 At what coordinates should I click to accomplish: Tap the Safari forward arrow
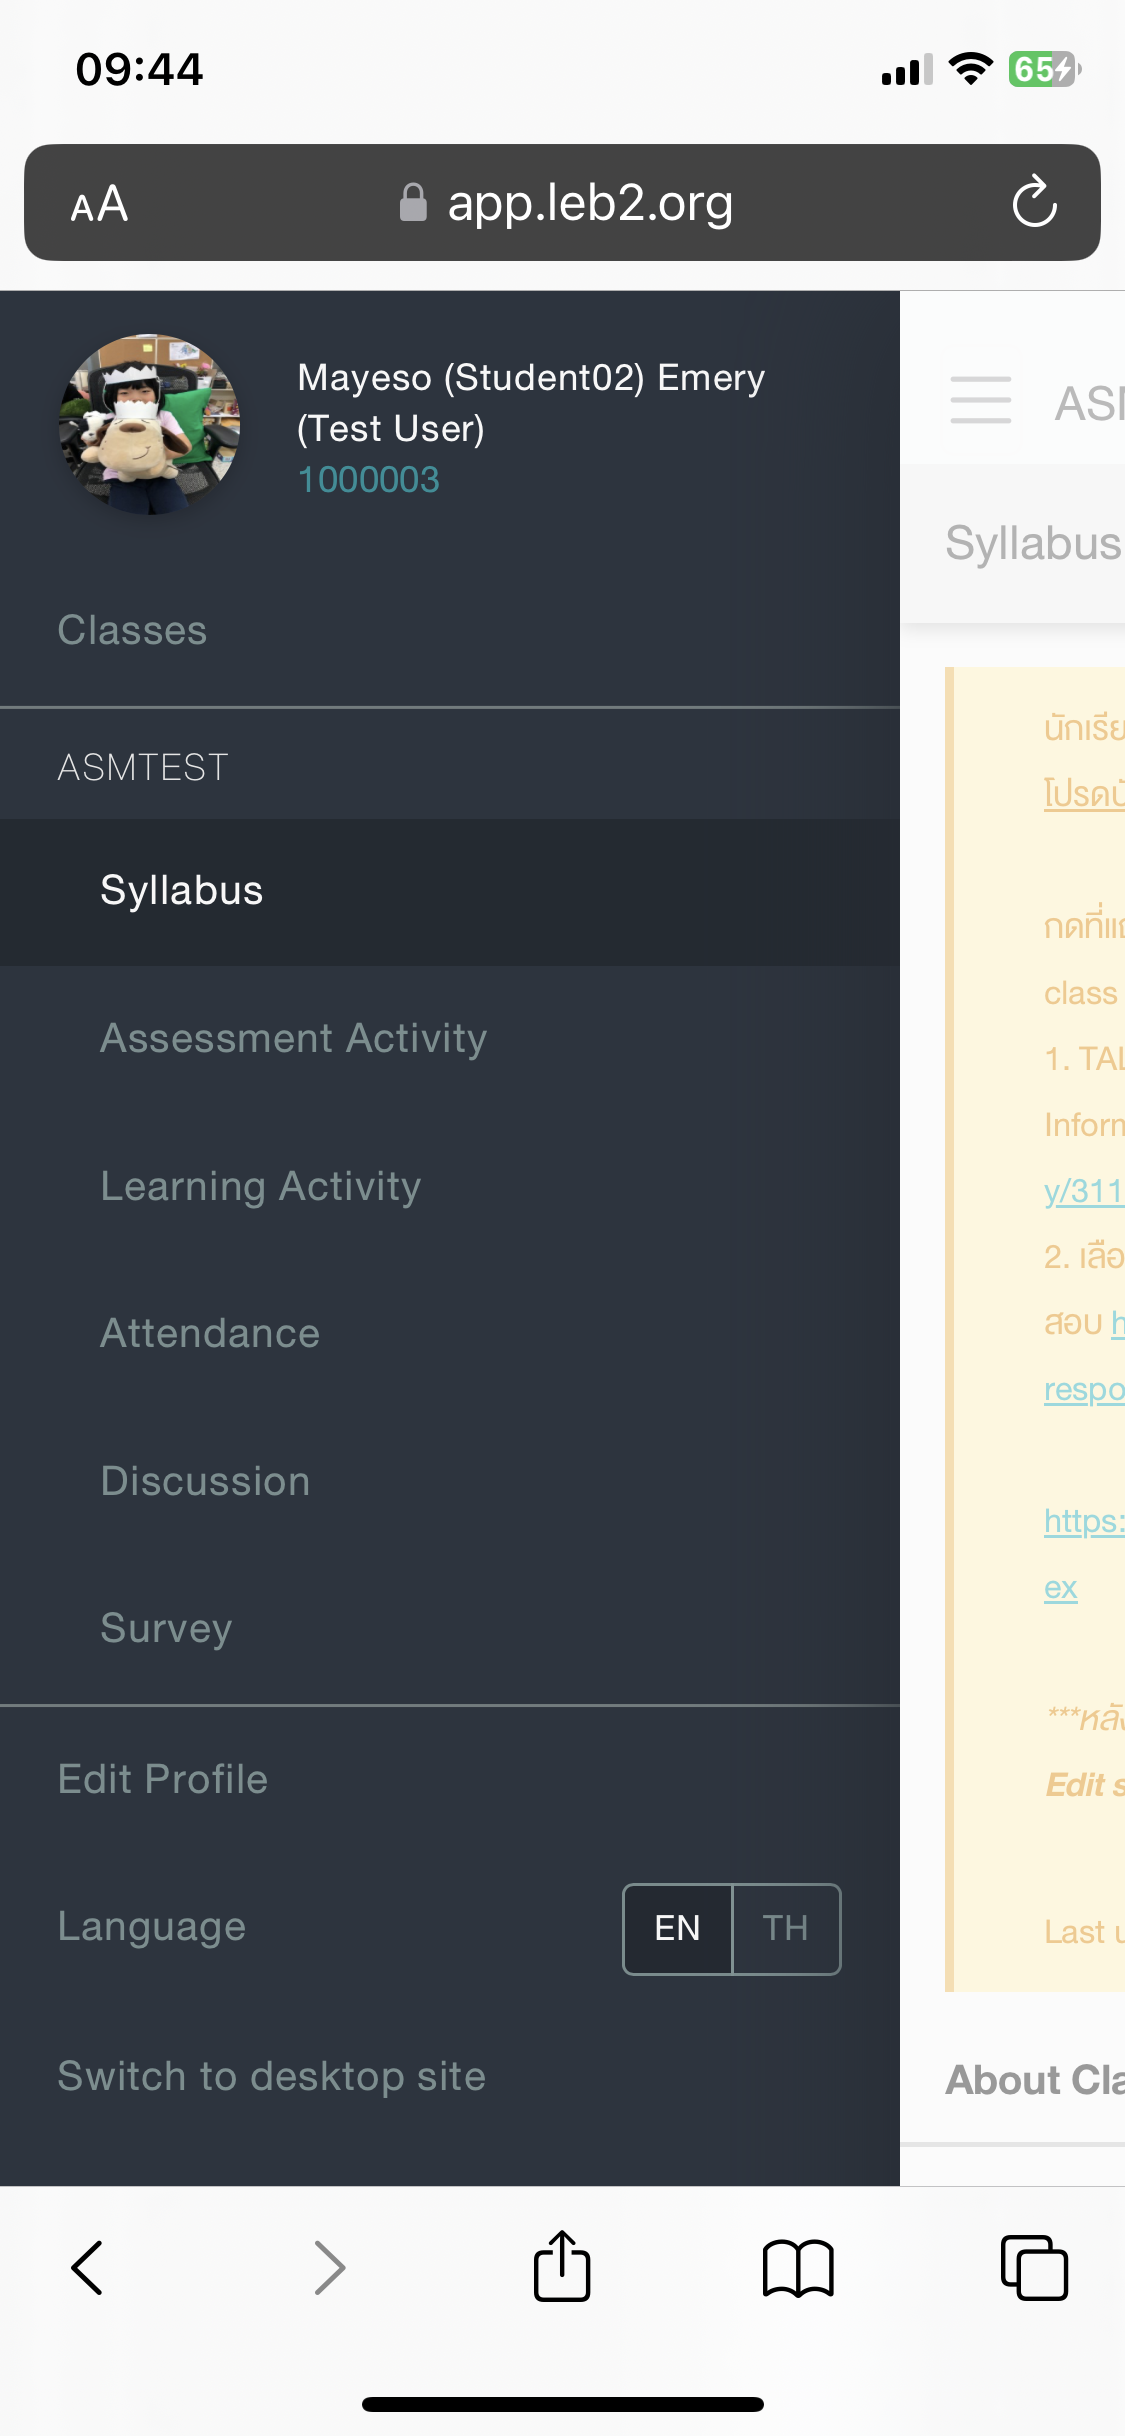pyautogui.click(x=329, y=2267)
